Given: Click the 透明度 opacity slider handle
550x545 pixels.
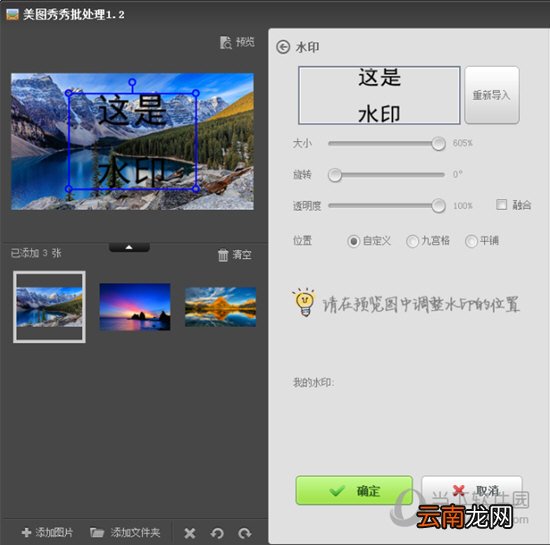Looking at the screenshot, I should (x=438, y=206).
